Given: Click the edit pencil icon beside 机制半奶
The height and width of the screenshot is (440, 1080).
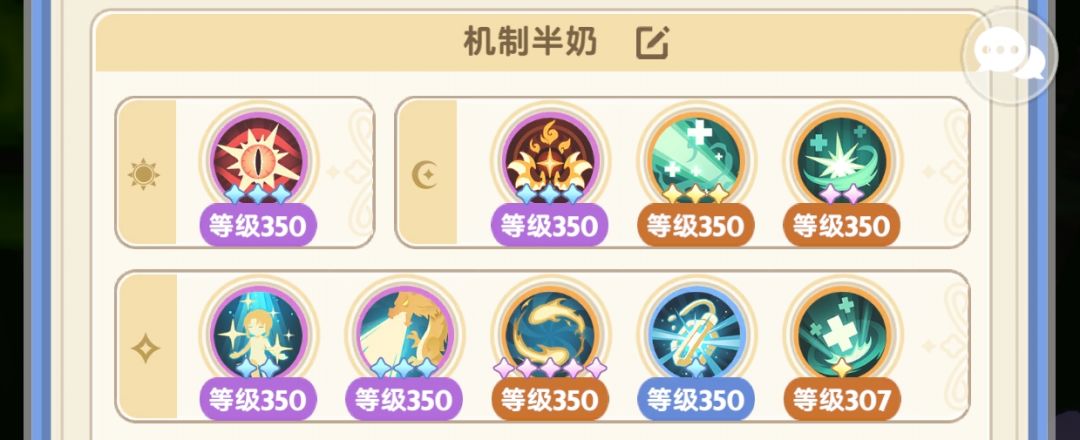Looking at the screenshot, I should pyautogui.click(x=652, y=43).
